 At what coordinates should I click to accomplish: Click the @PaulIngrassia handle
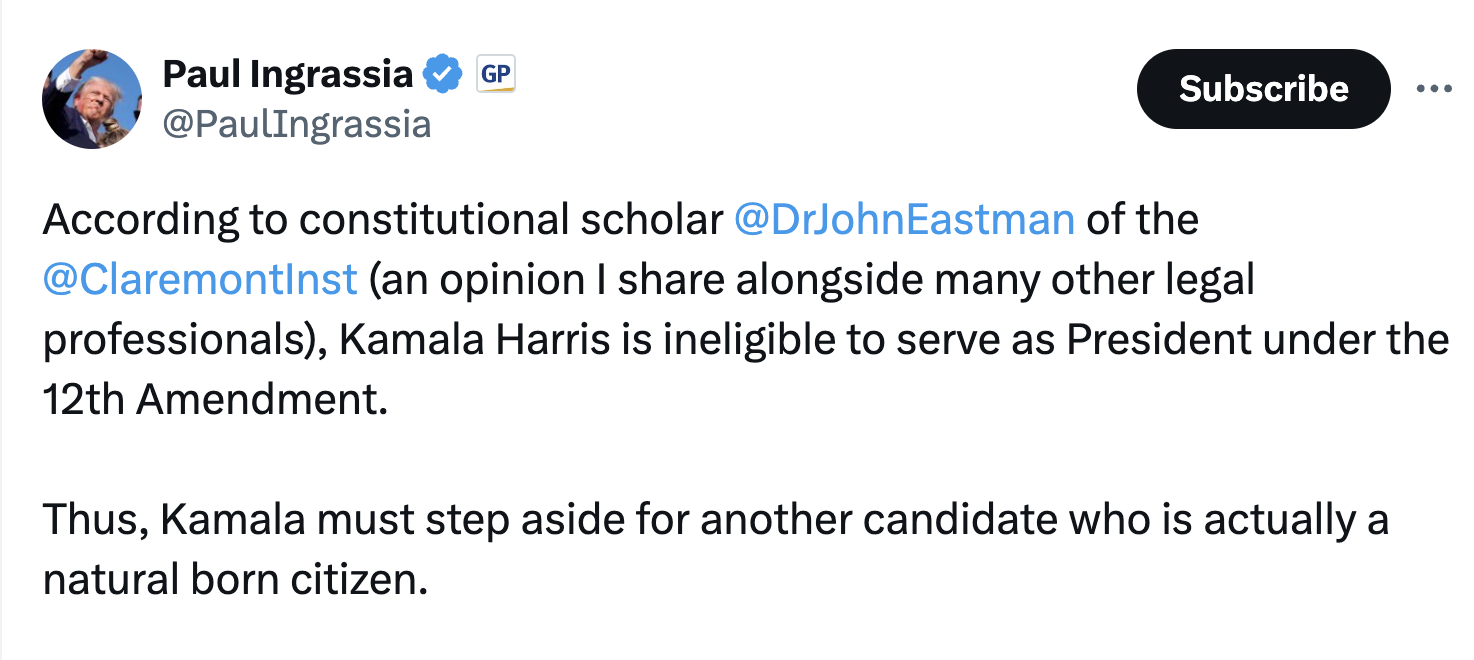pyautogui.click(x=296, y=124)
